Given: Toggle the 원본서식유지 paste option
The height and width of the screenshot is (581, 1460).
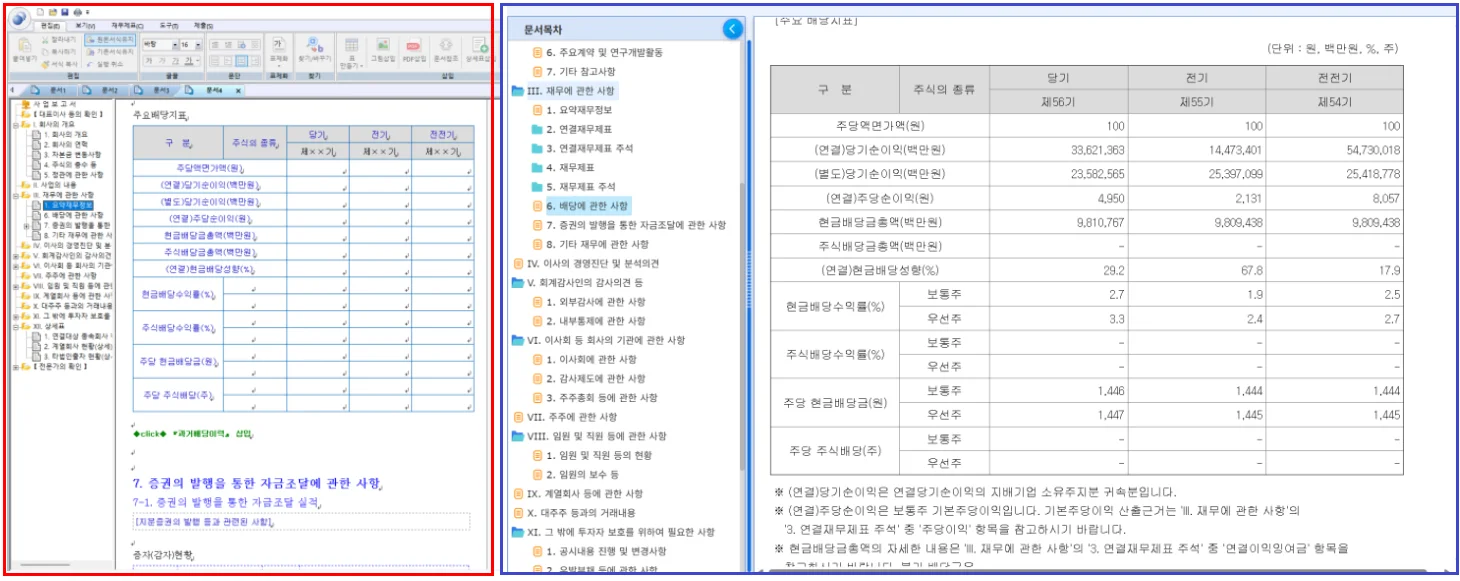Looking at the screenshot, I should 110,40.
